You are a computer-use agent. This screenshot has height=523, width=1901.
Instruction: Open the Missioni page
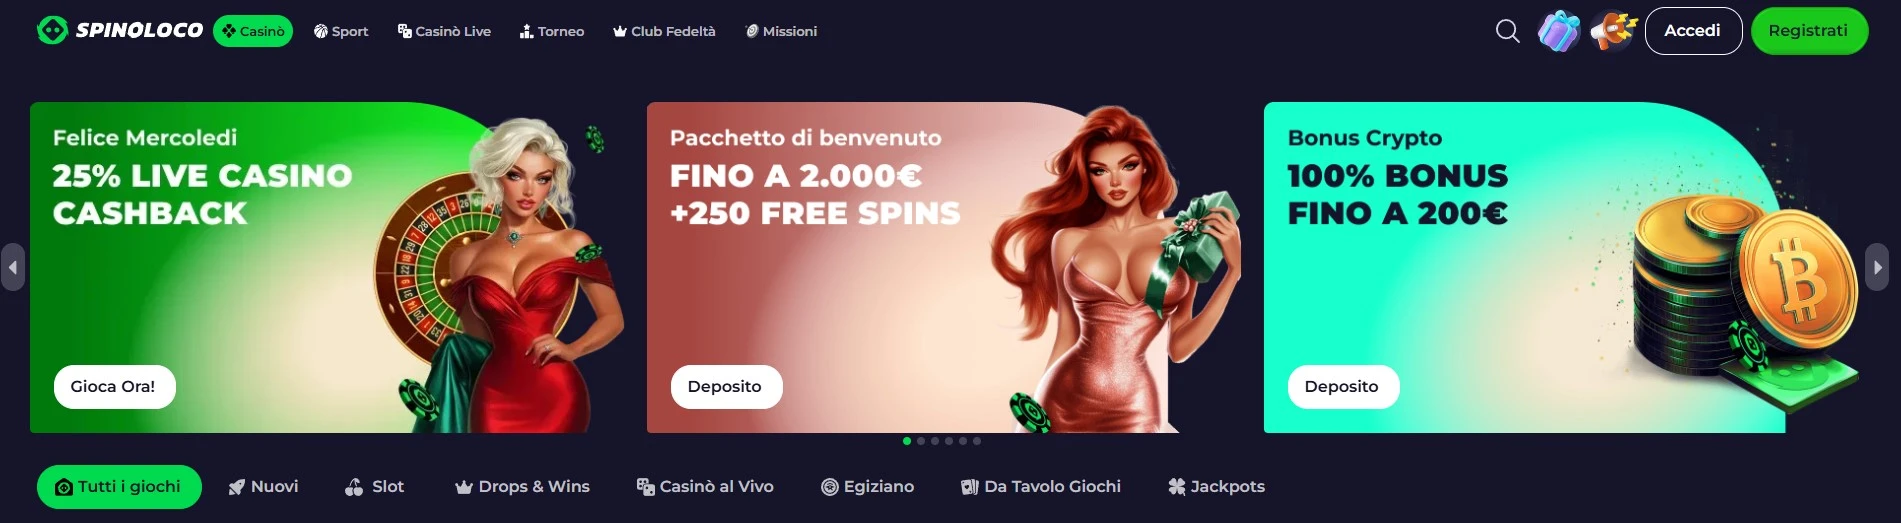pos(781,31)
